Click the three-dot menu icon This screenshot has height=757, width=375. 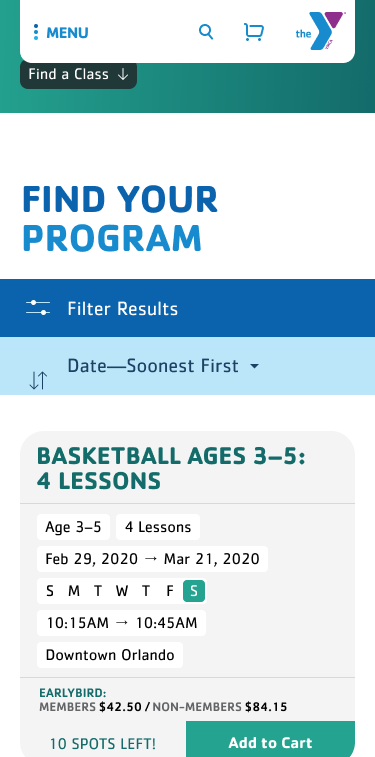coord(36,32)
